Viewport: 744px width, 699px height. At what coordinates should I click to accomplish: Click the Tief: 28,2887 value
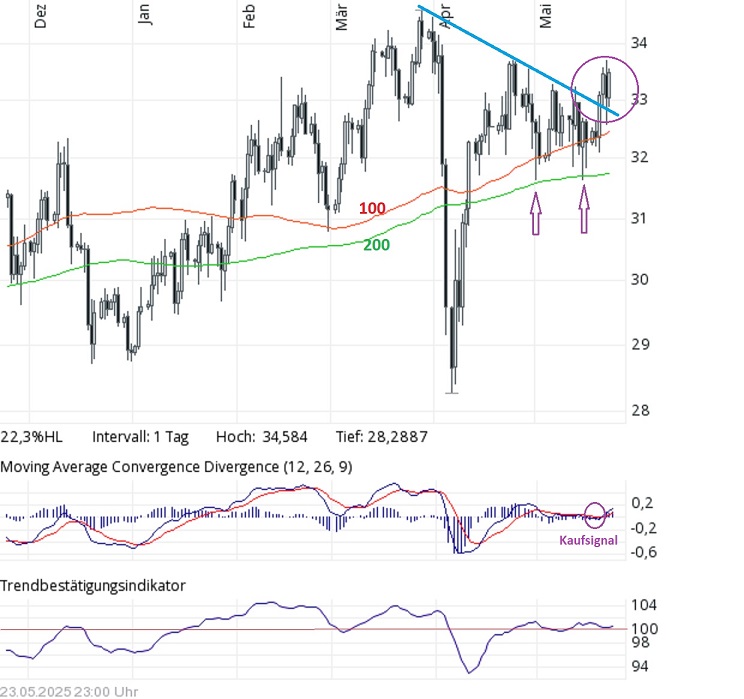point(381,437)
